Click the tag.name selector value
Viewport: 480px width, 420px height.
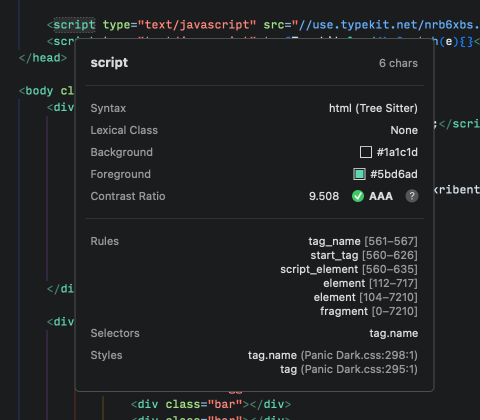click(x=393, y=333)
